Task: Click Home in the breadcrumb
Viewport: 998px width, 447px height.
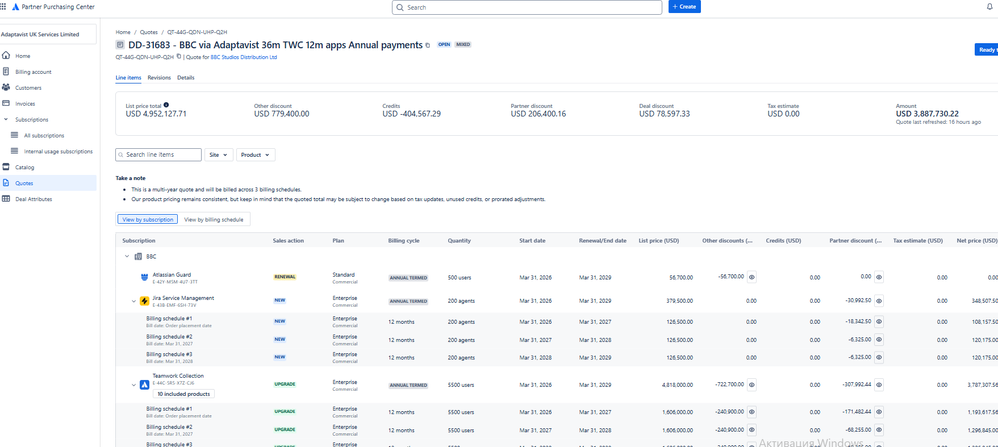Action: tap(123, 31)
